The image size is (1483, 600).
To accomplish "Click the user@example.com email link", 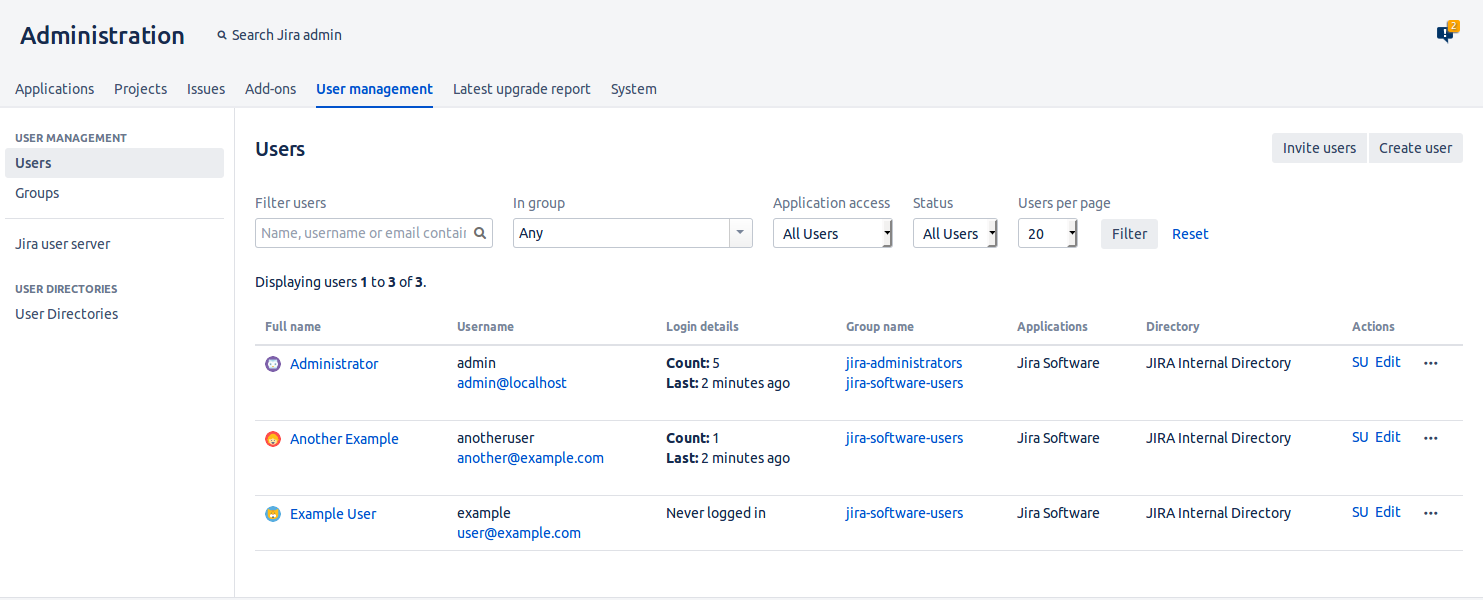I will click(x=519, y=533).
